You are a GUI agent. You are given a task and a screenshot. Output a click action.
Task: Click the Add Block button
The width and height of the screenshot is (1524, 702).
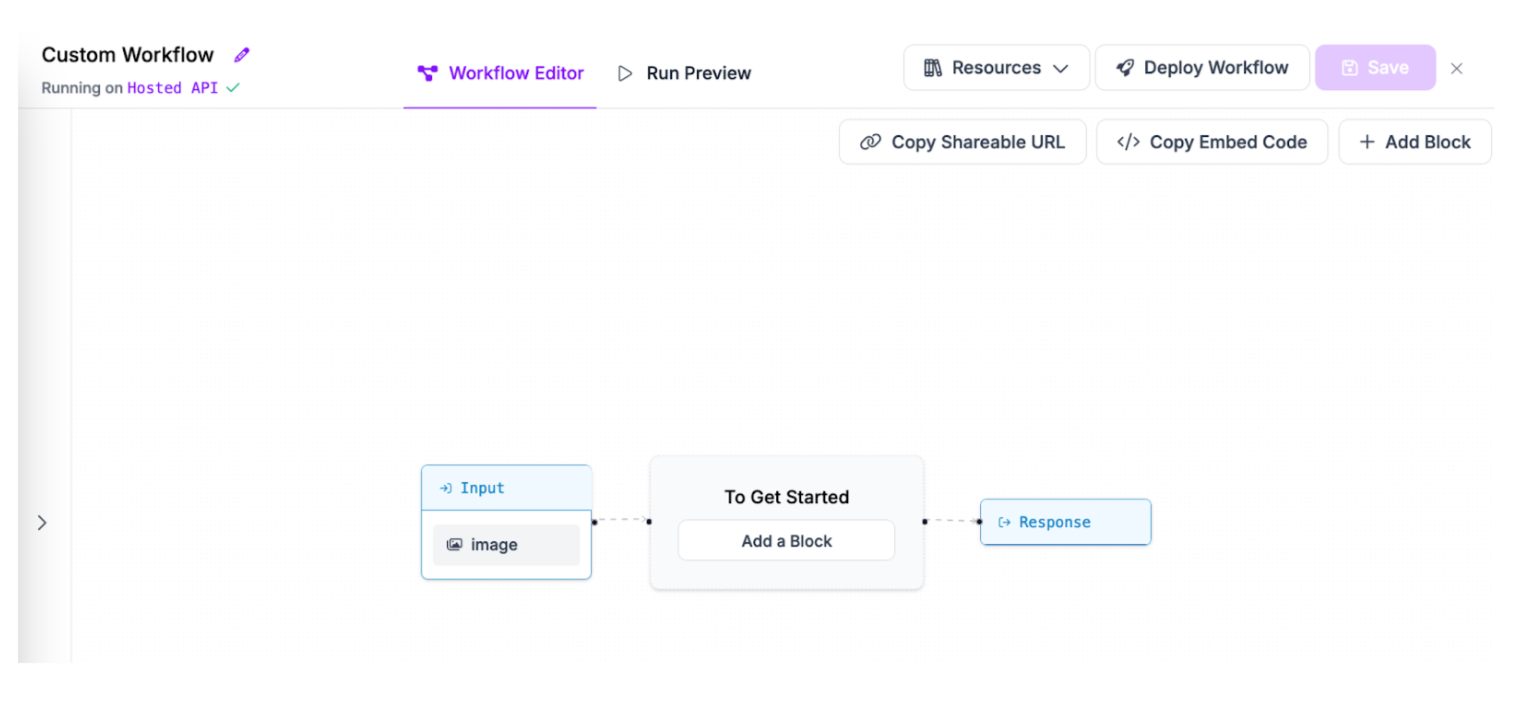pyautogui.click(x=1415, y=142)
